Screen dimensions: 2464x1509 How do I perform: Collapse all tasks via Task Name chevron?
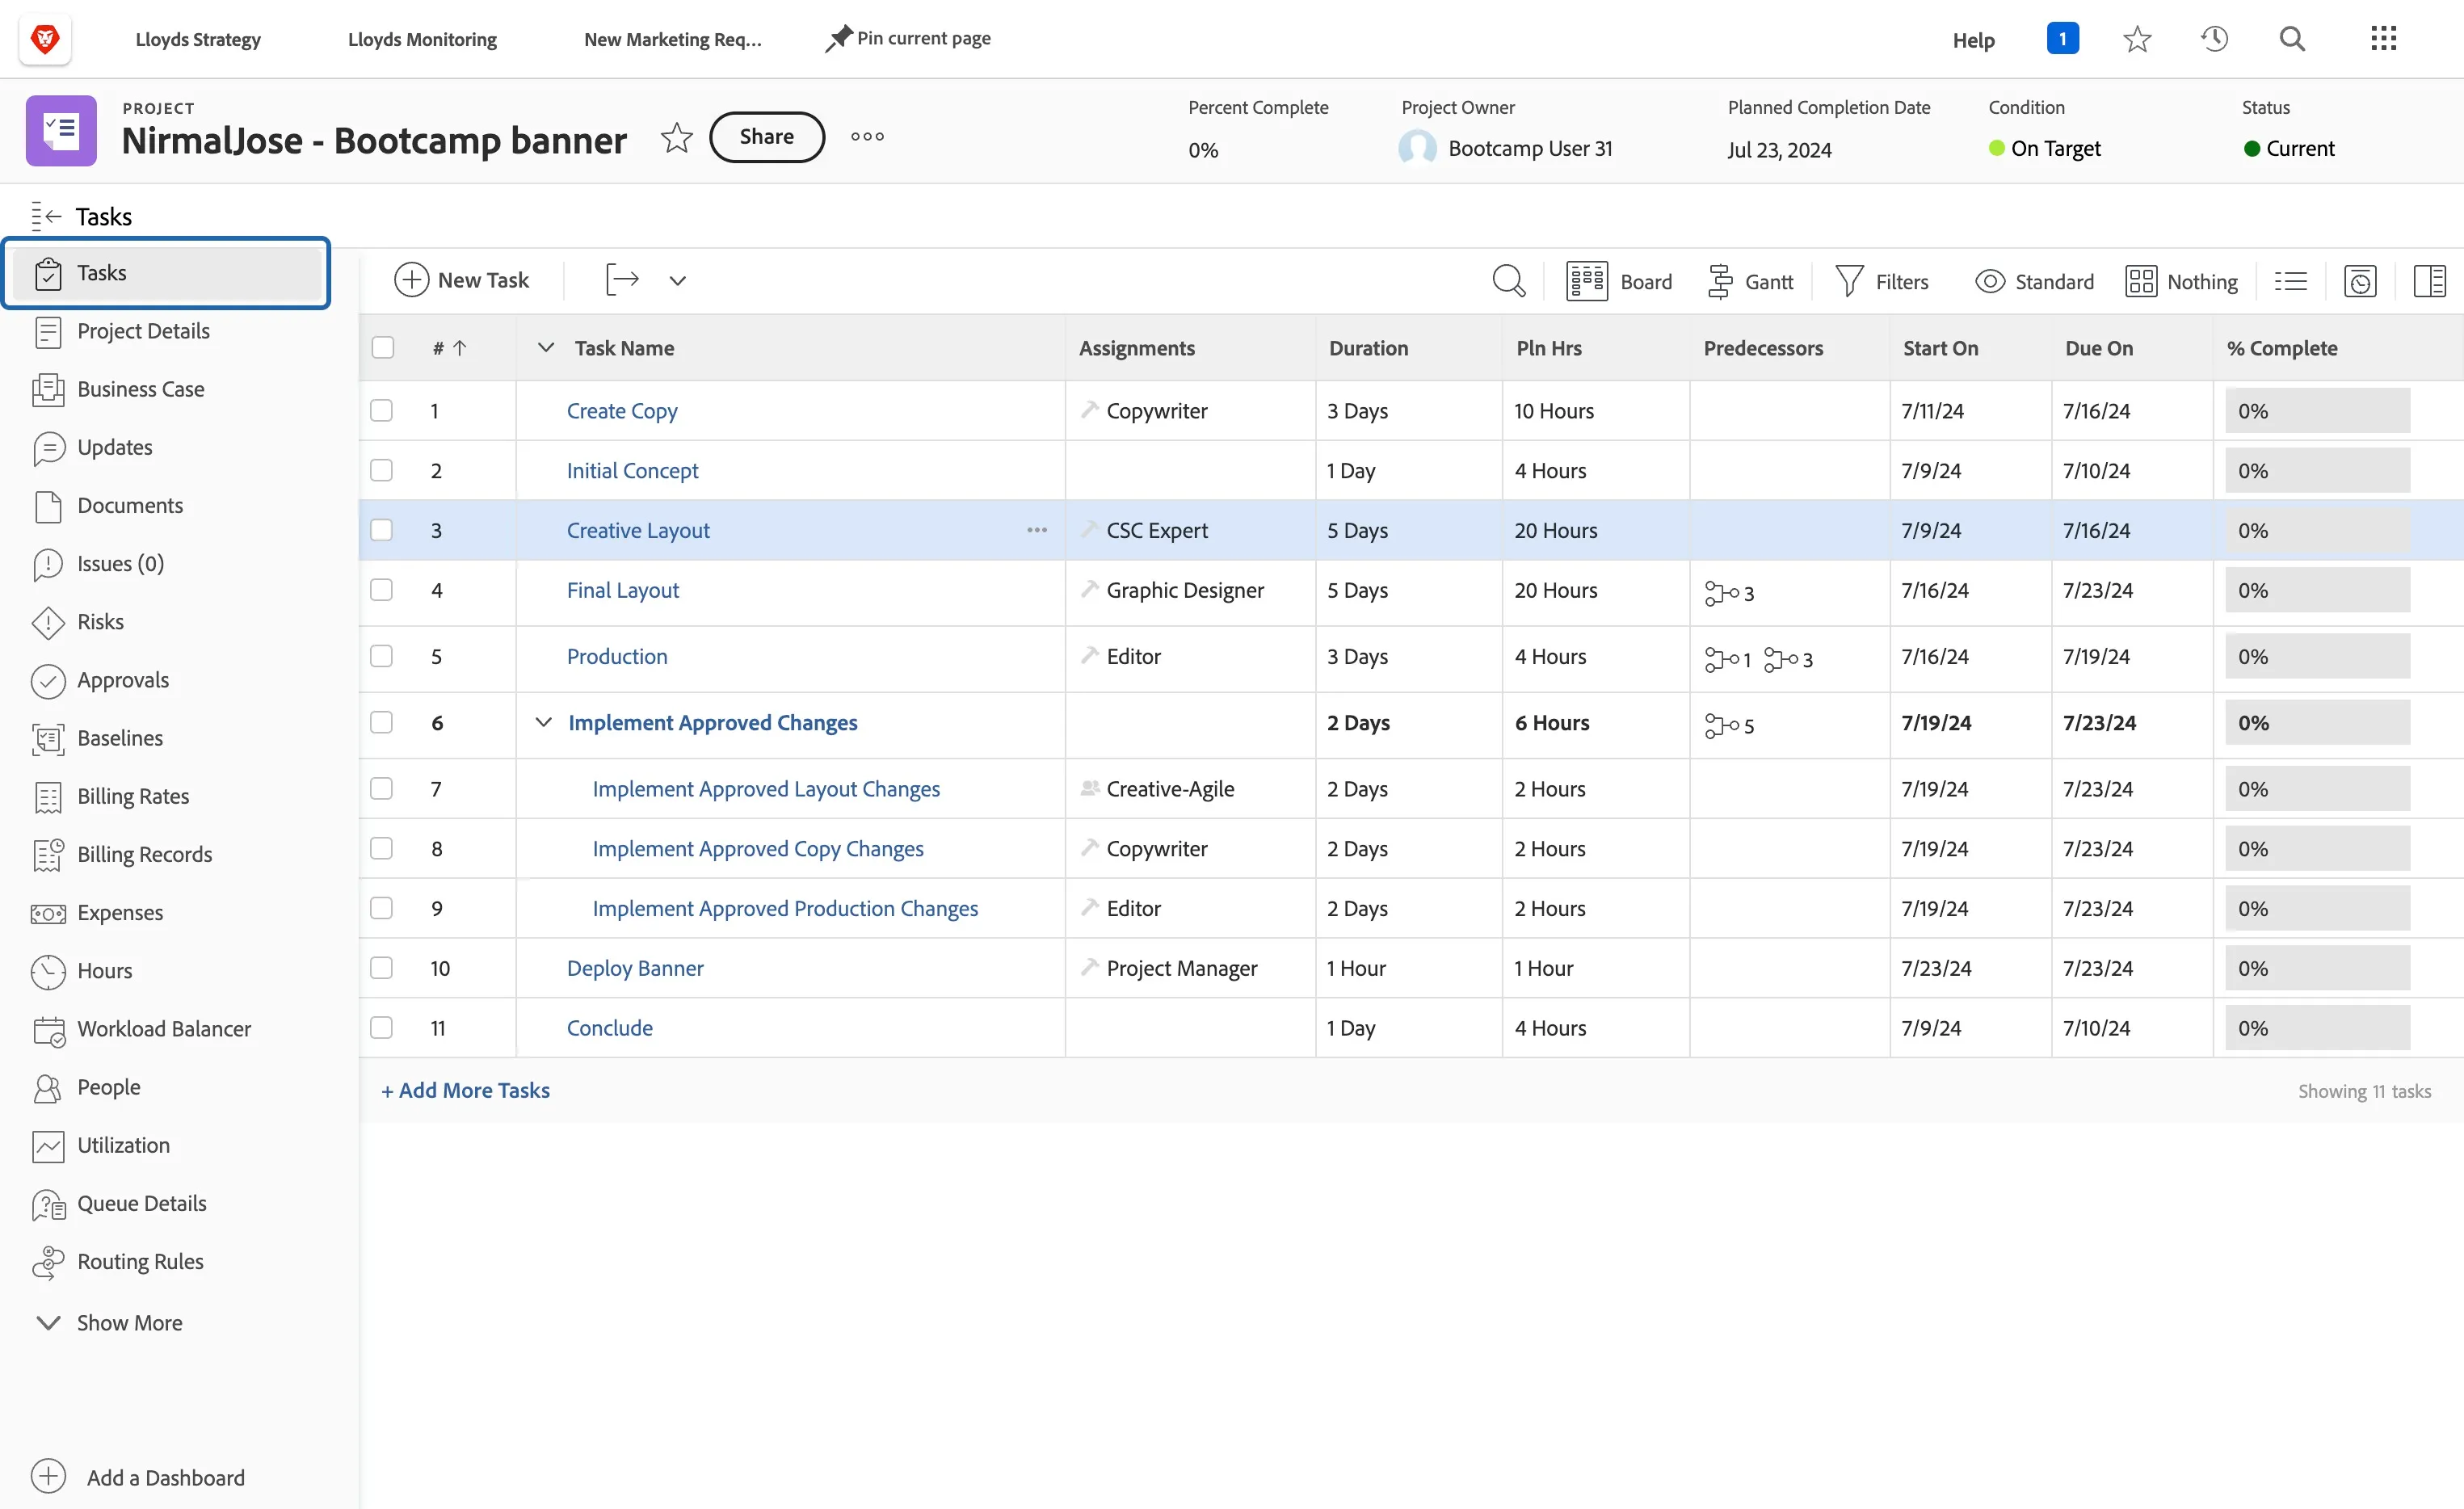click(545, 347)
